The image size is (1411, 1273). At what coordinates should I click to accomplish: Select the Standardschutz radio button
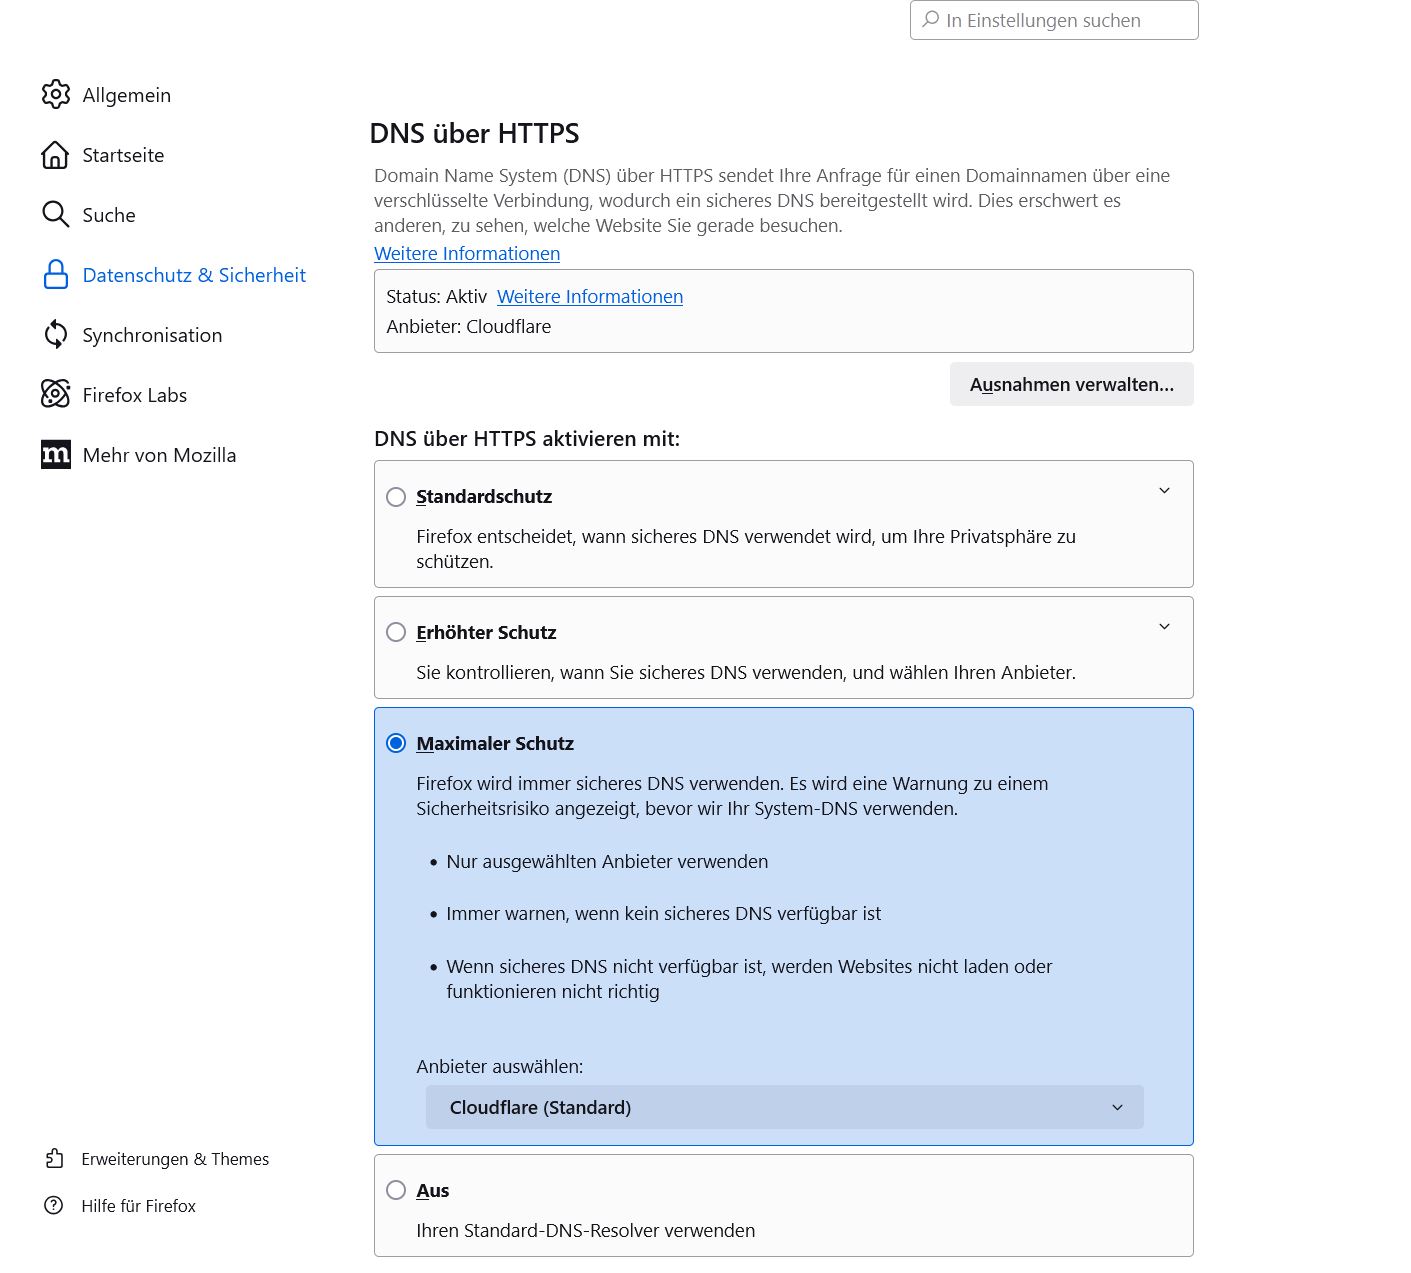[396, 497]
